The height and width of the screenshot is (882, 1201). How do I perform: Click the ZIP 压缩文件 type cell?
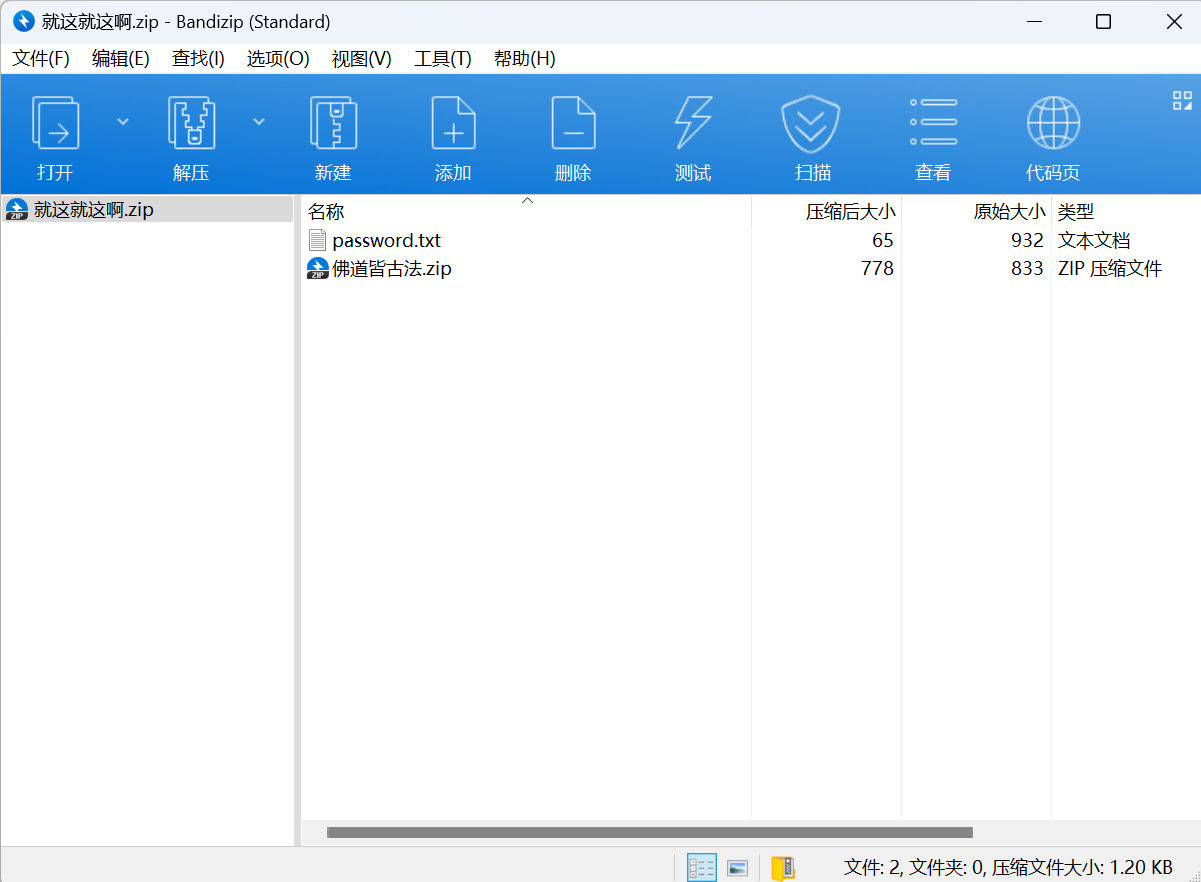[1110, 268]
